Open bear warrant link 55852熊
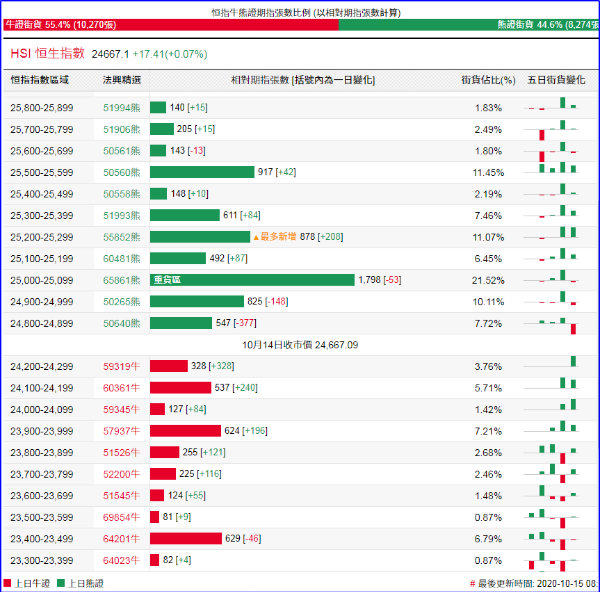Image resolution: width=600 pixels, height=592 pixels. pyautogui.click(x=122, y=237)
